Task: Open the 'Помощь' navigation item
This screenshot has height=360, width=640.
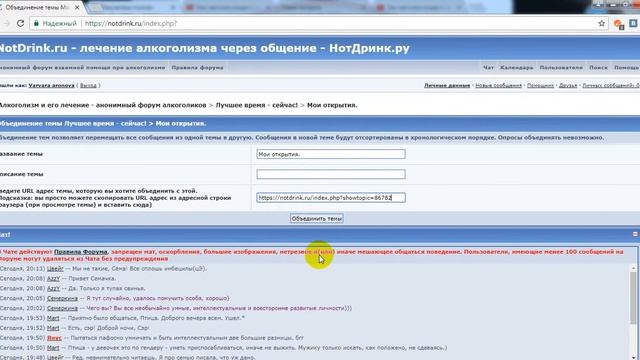Action: coord(627,67)
